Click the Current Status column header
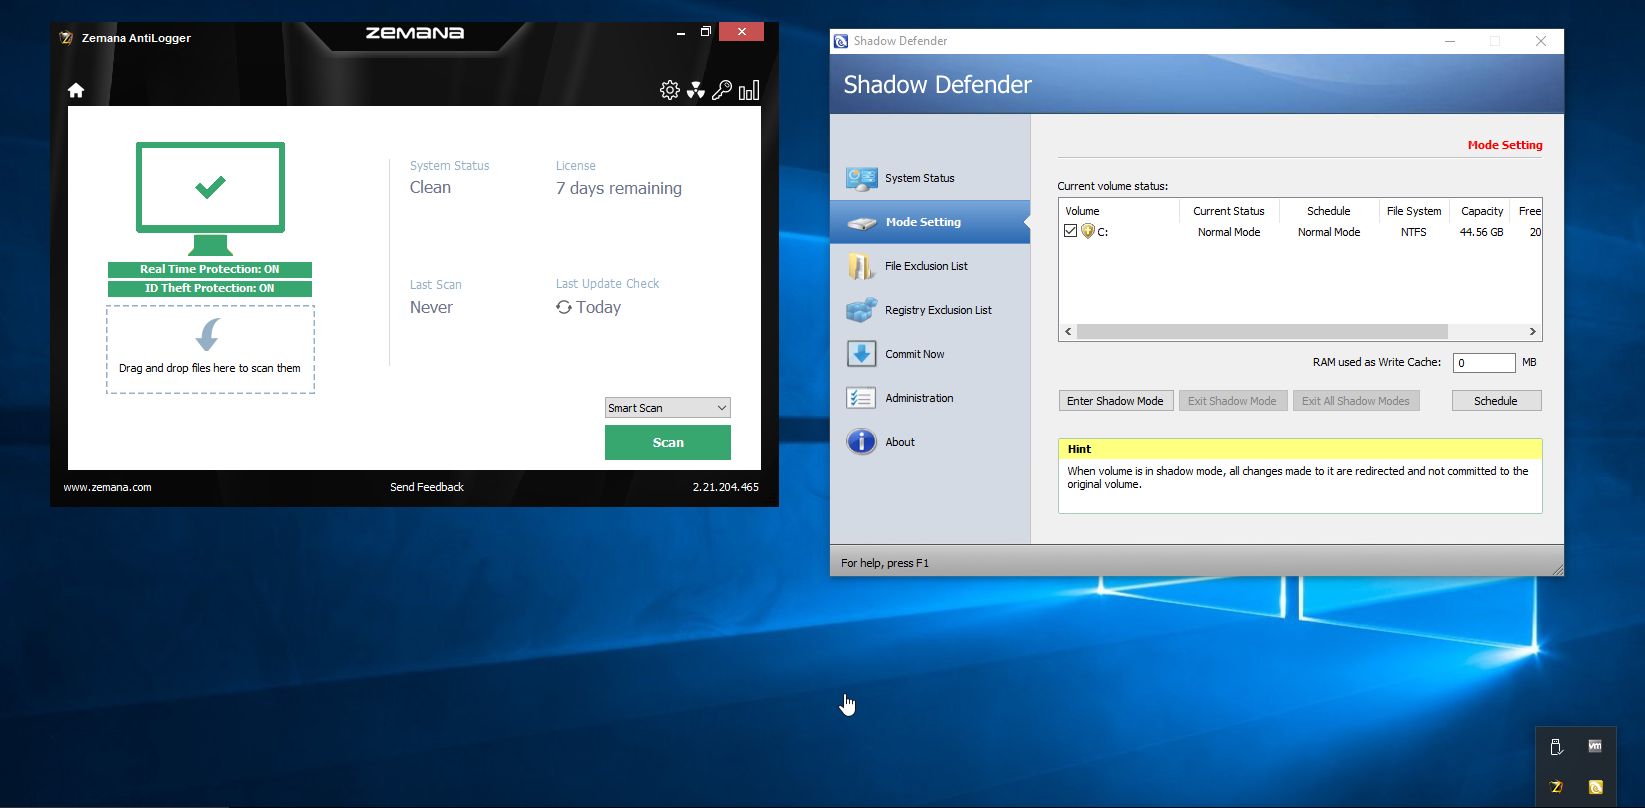The width and height of the screenshot is (1645, 808). click(1229, 211)
